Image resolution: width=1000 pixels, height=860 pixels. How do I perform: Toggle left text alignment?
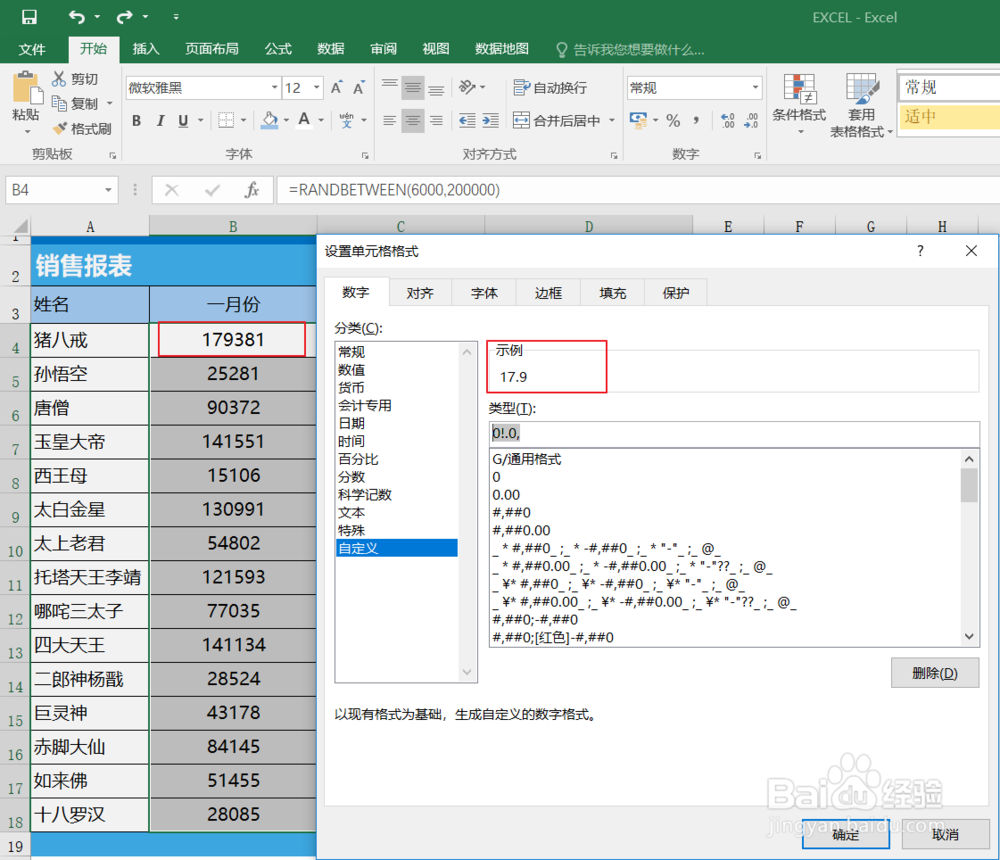click(x=390, y=121)
